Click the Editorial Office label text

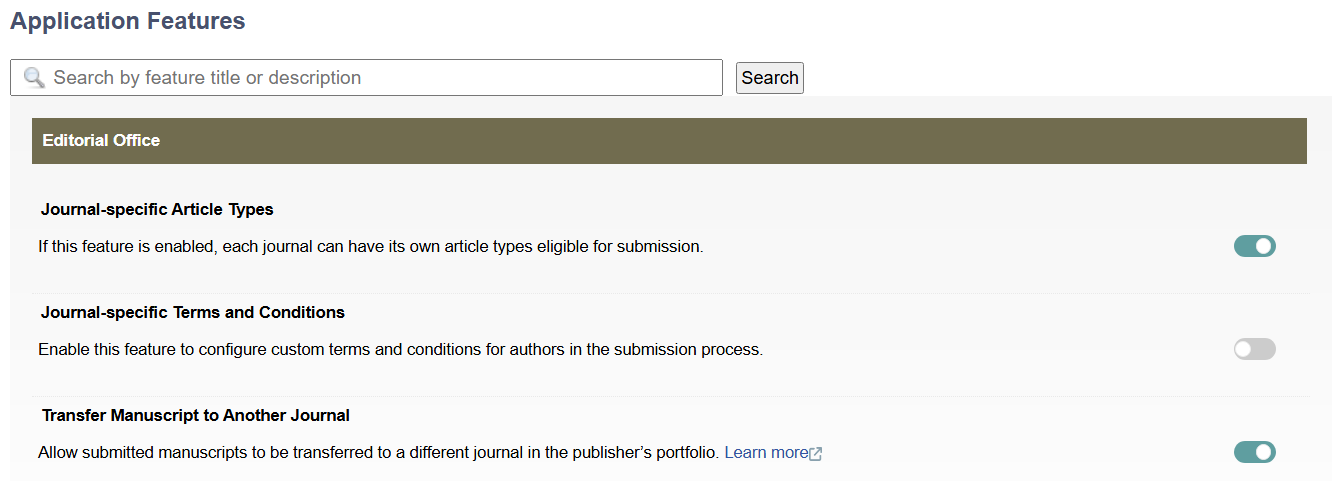(x=101, y=141)
